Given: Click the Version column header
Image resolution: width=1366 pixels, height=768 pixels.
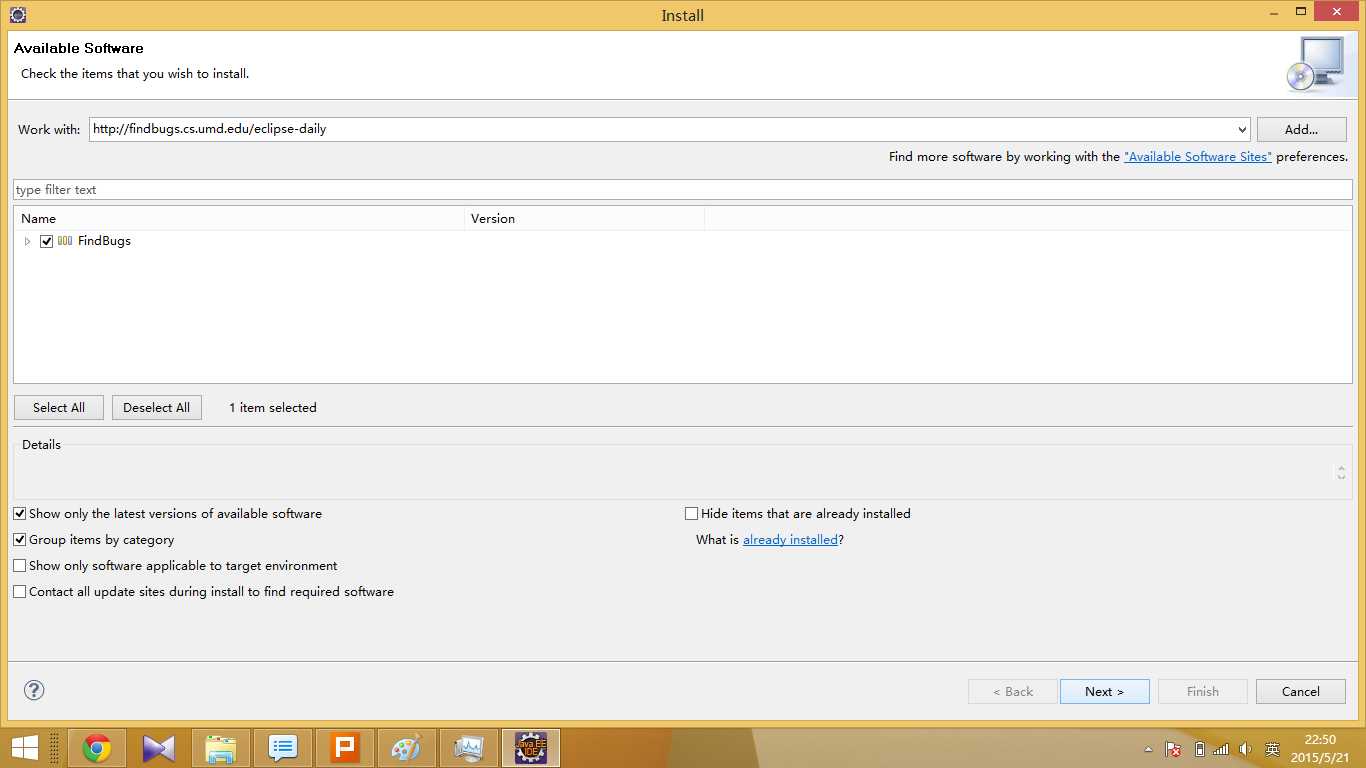Looking at the screenshot, I should [585, 219].
